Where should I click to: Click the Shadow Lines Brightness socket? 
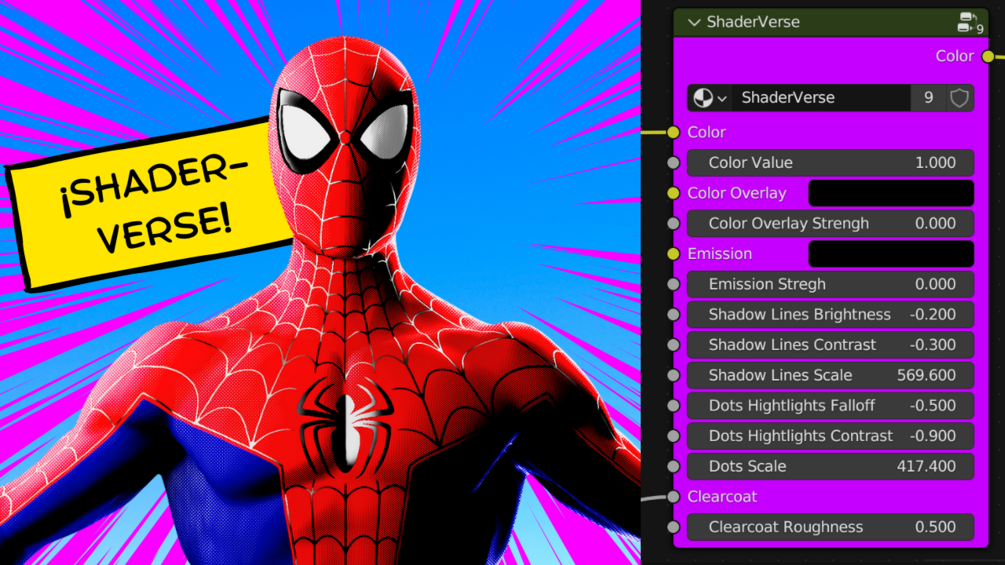click(673, 315)
